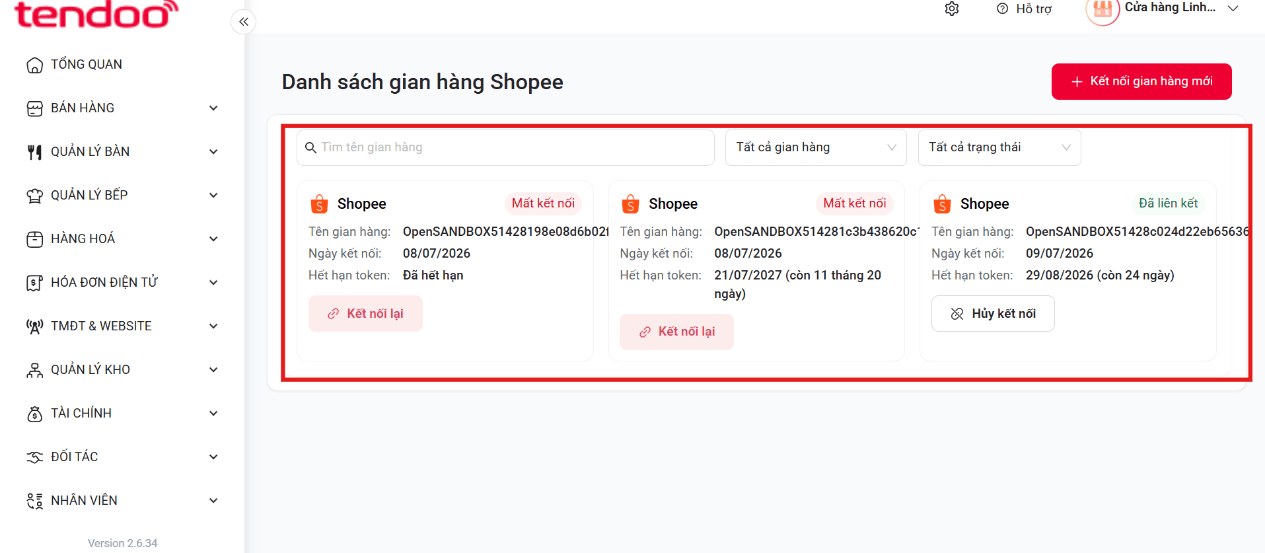The image size is (1265, 553).
Task: Click the Quản lý bếp chef hat icon
Action: (34, 195)
